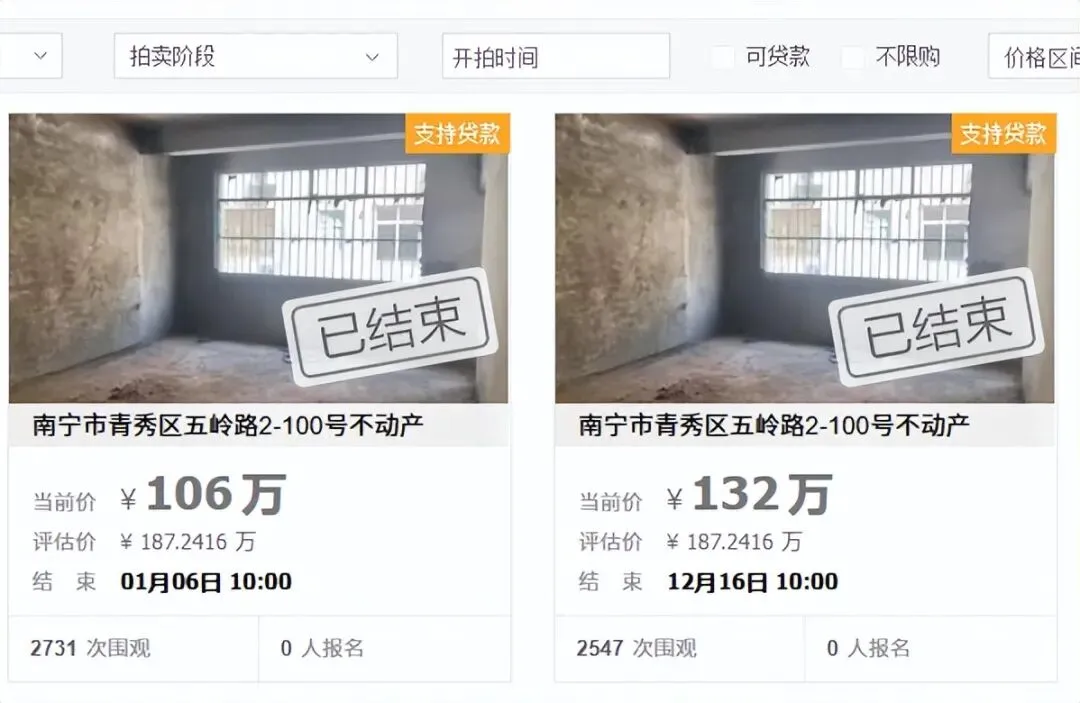Click the 2547 次围观 view count
Screen dimensions: 1080x703
coord(636,648)
